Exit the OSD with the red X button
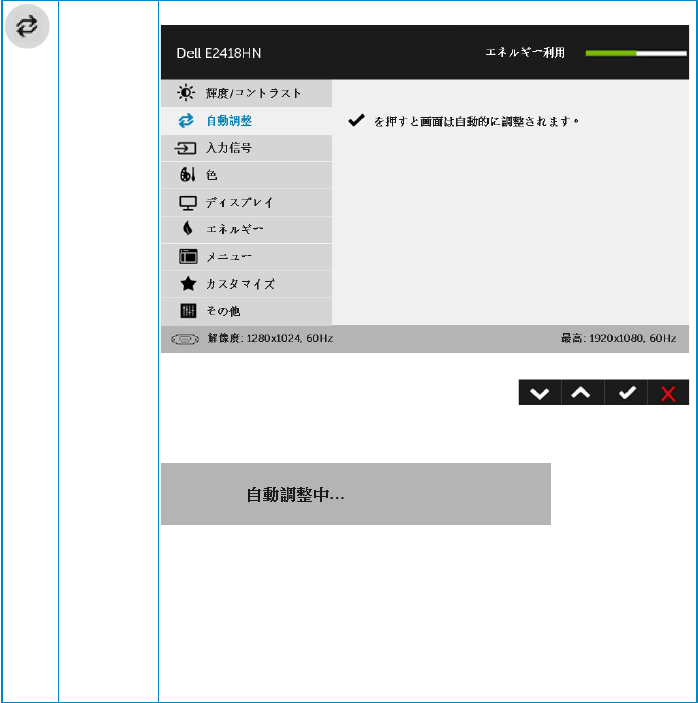 coord(668,392)
